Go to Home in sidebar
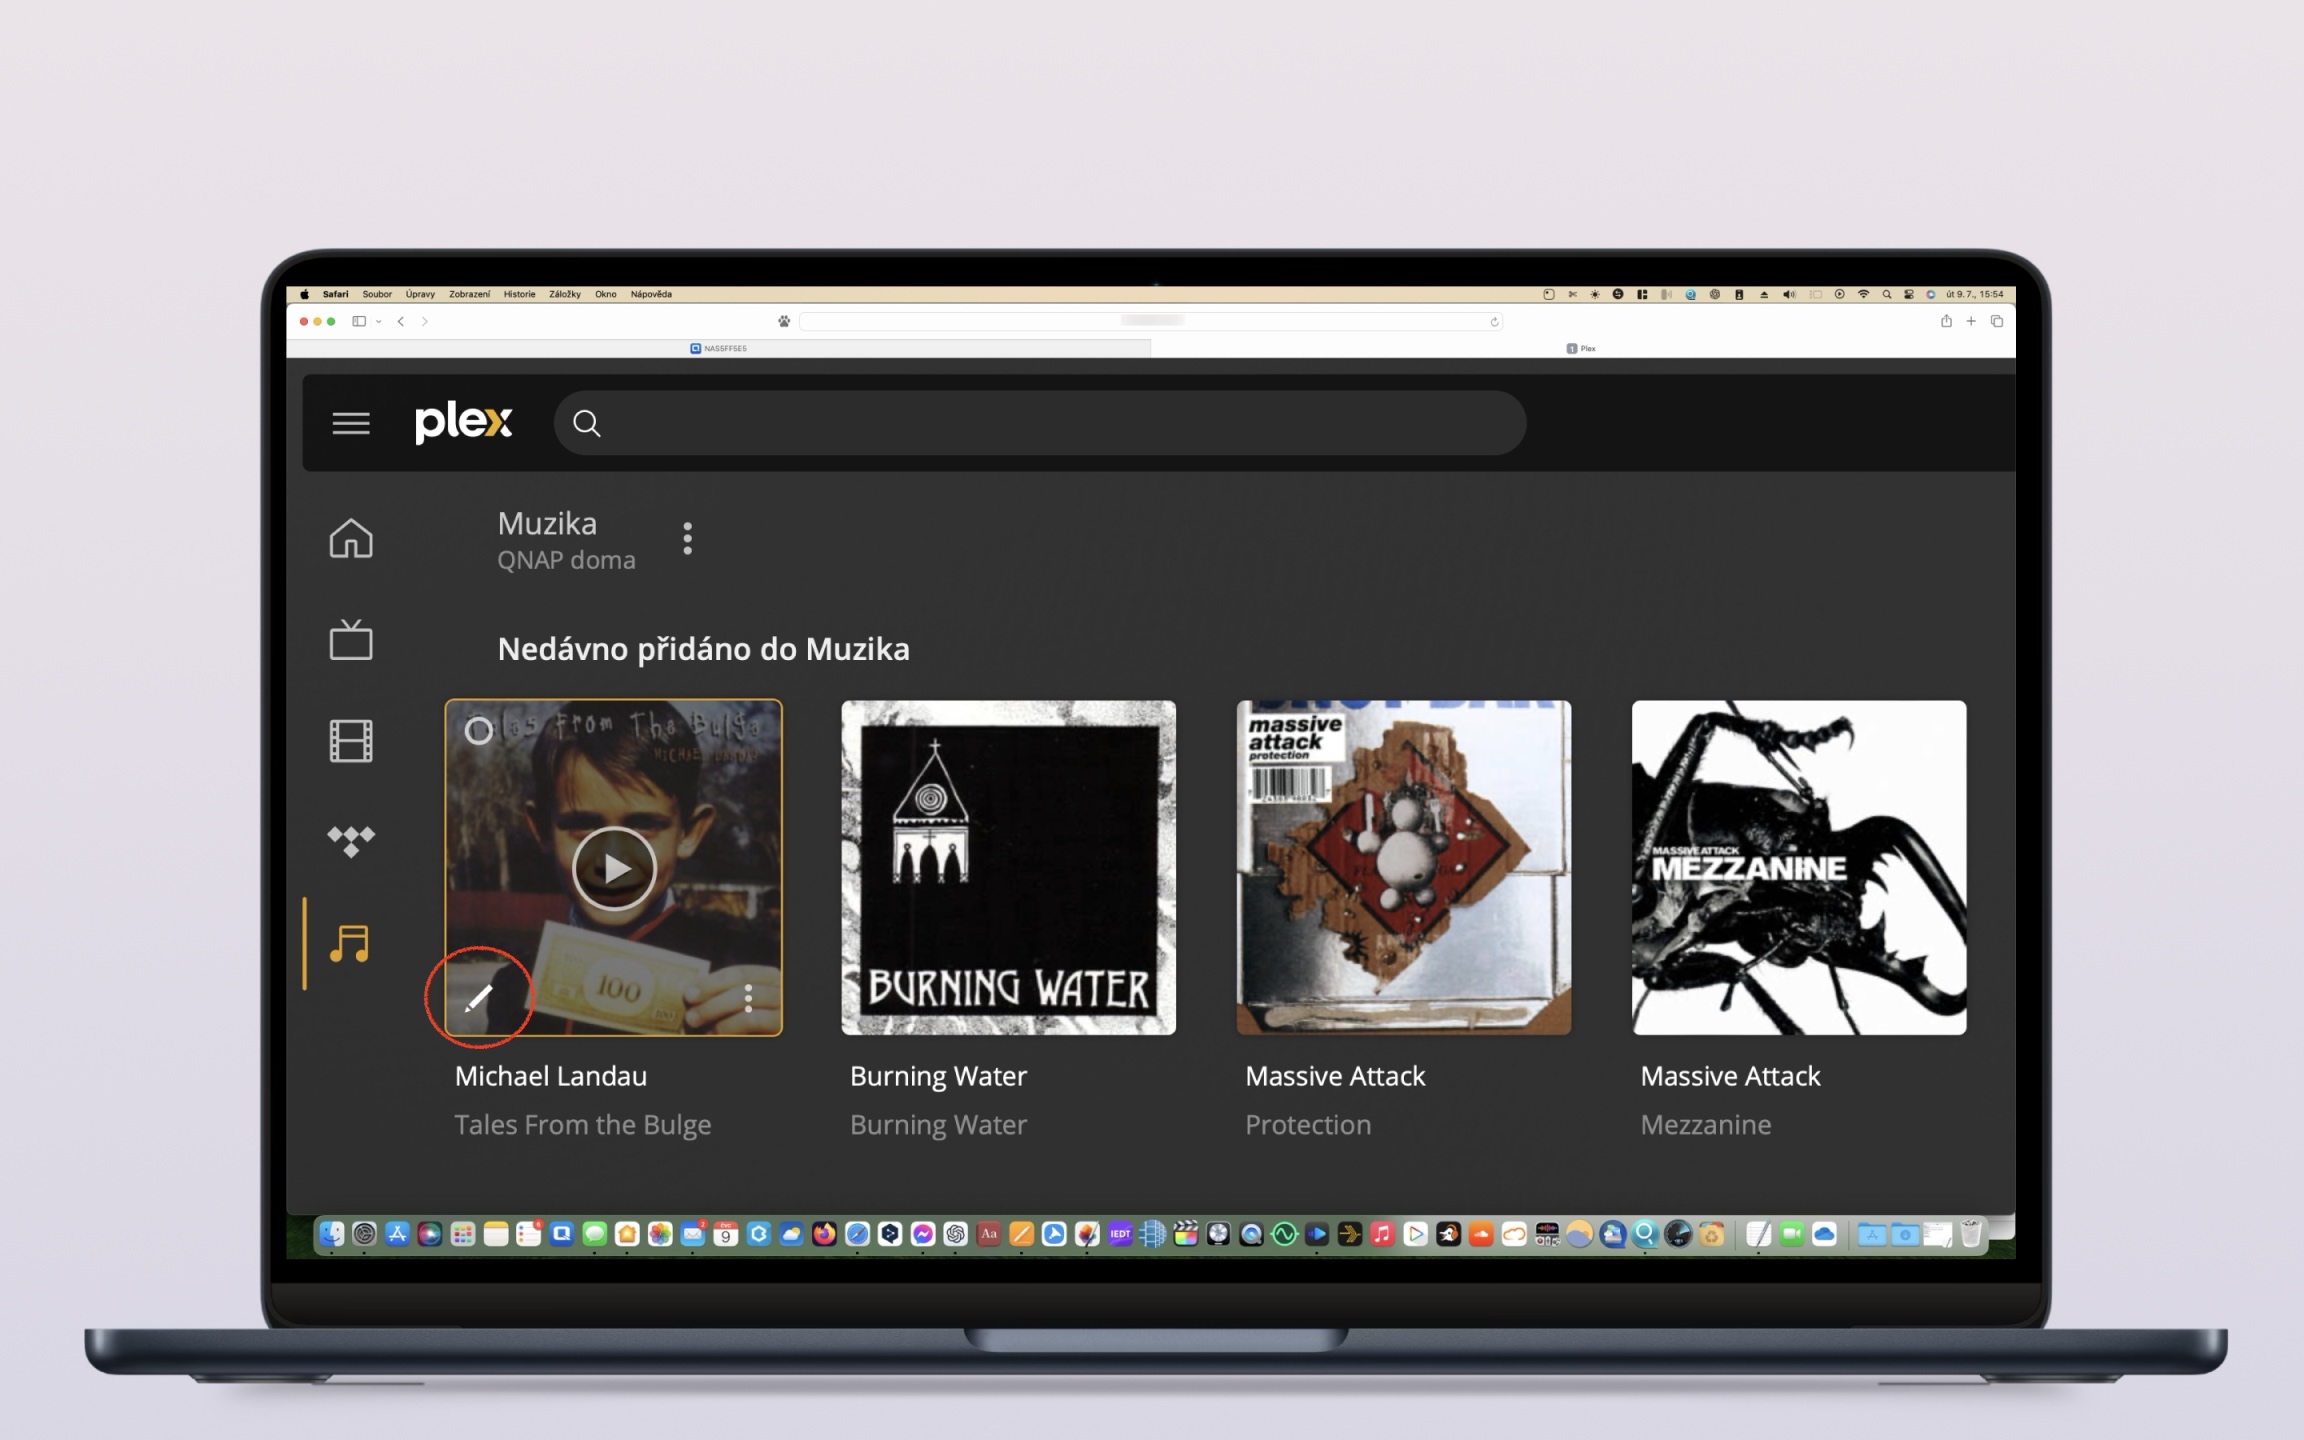 [x=351, y=538]
